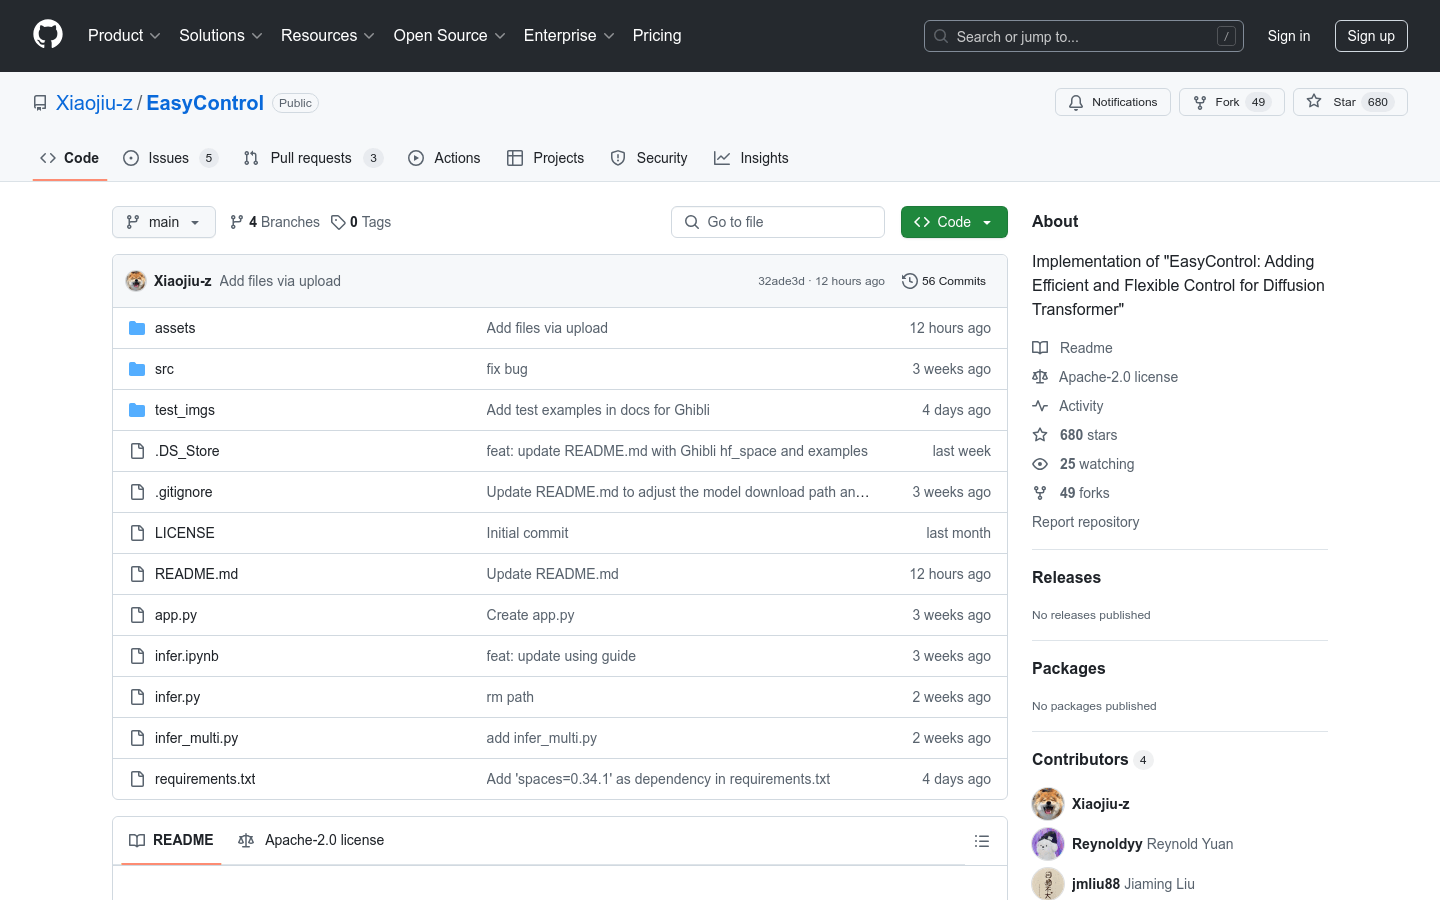This screenshot has height=900, width=1440.
Task: Click the Notifications button
Action: pos(1113,102)
